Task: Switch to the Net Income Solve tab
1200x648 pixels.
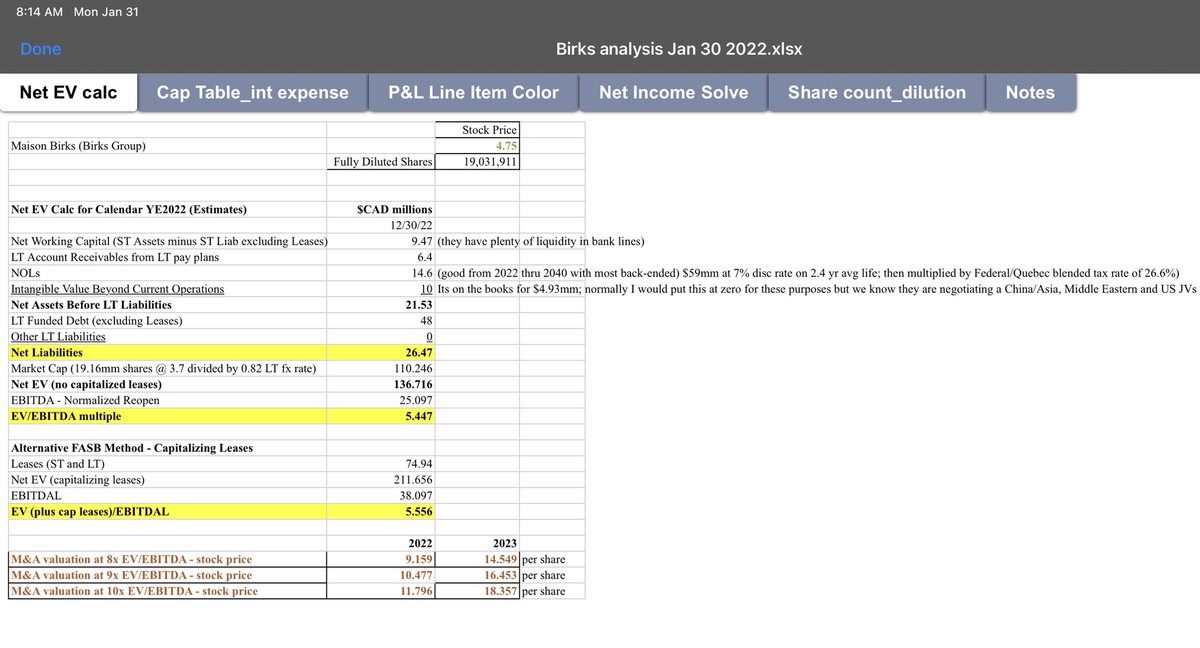Action: (673, 92)
